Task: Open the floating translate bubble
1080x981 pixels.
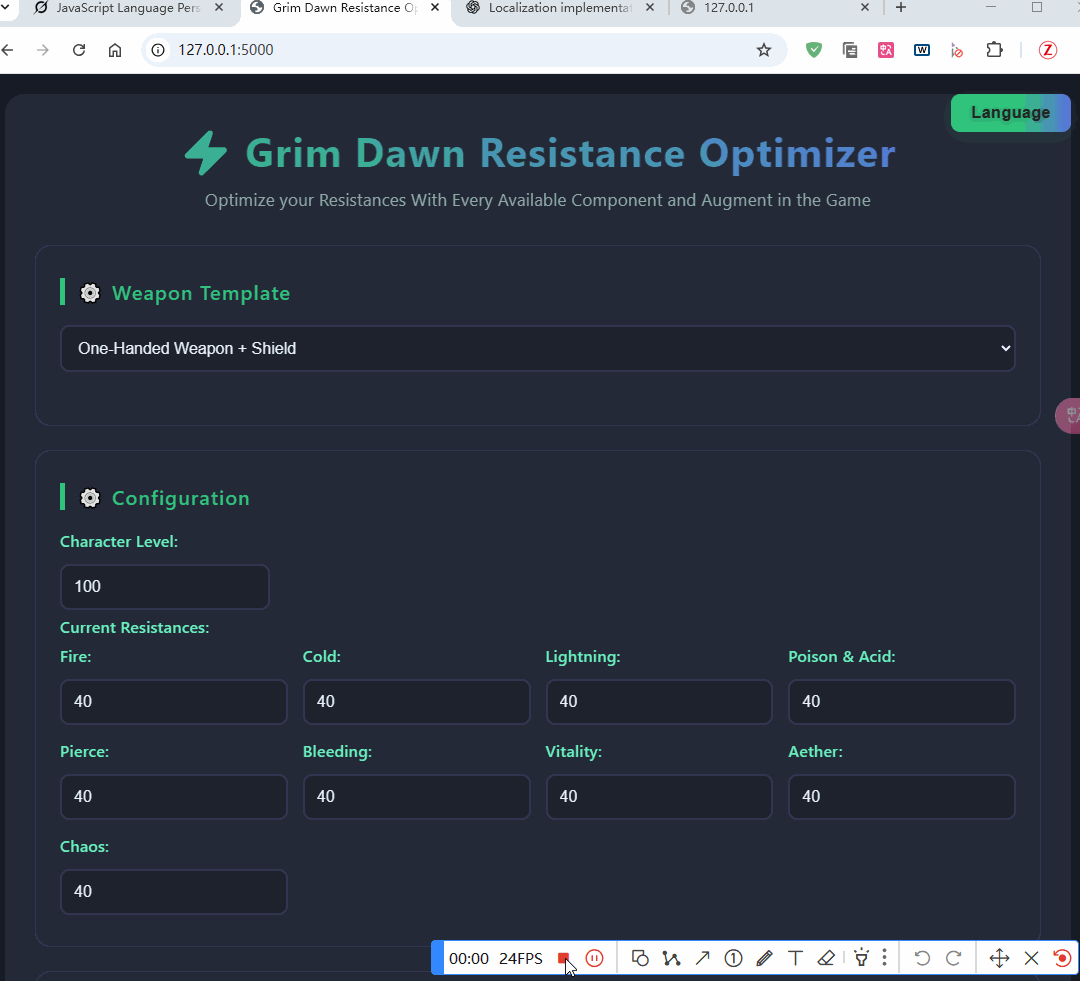Action: coord(1068,415)
